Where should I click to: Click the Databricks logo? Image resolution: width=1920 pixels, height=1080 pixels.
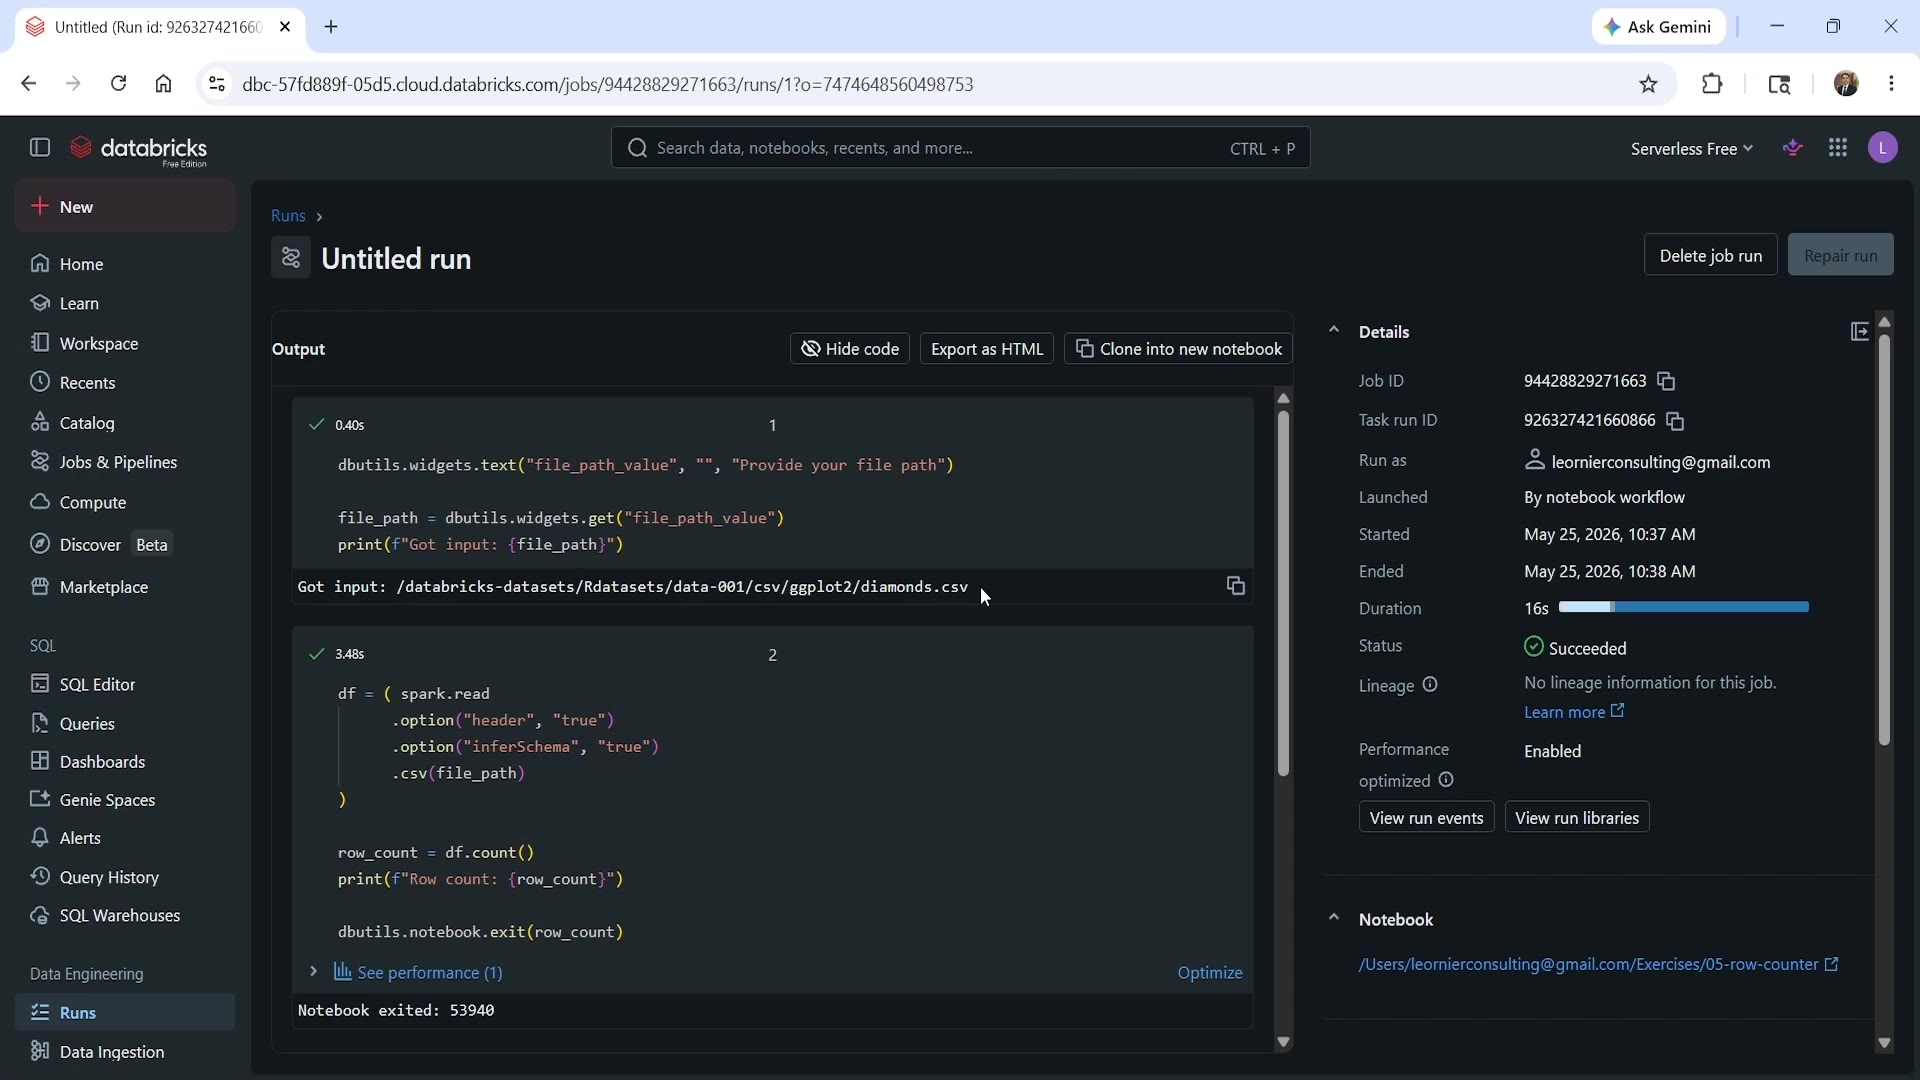pos(139,150)
